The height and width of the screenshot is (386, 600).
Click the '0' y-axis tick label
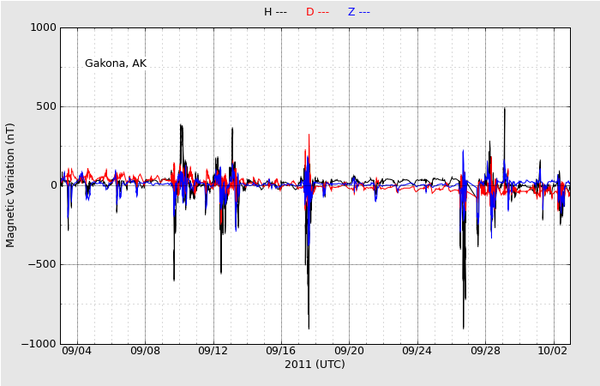(x=54, y=186)
